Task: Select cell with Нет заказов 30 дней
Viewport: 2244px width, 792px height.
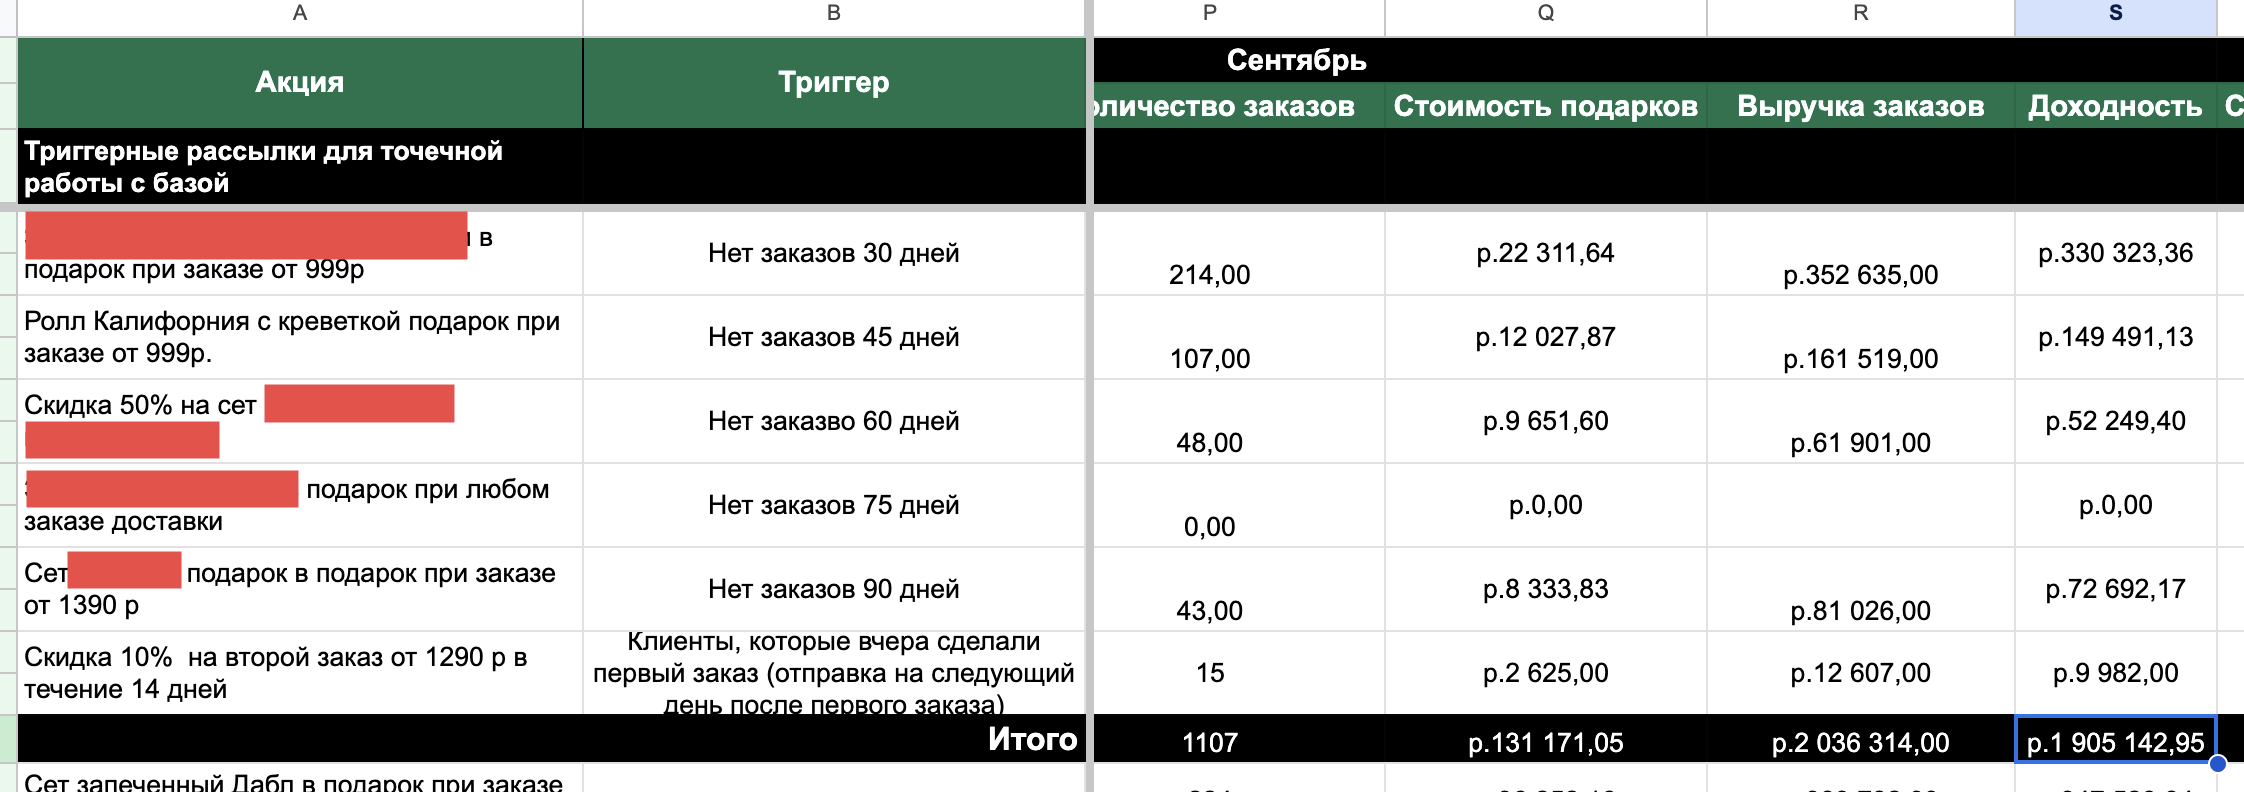Action: 834,253
